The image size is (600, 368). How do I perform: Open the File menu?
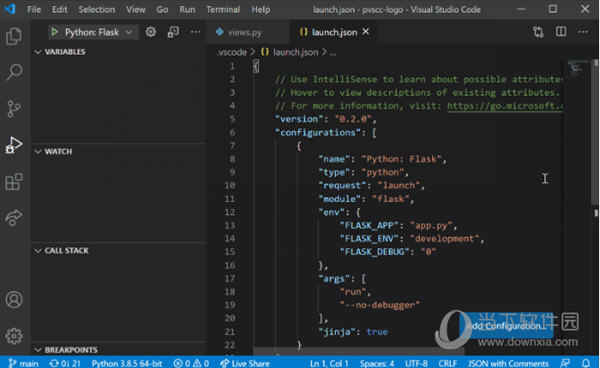[x=34, y=9]
